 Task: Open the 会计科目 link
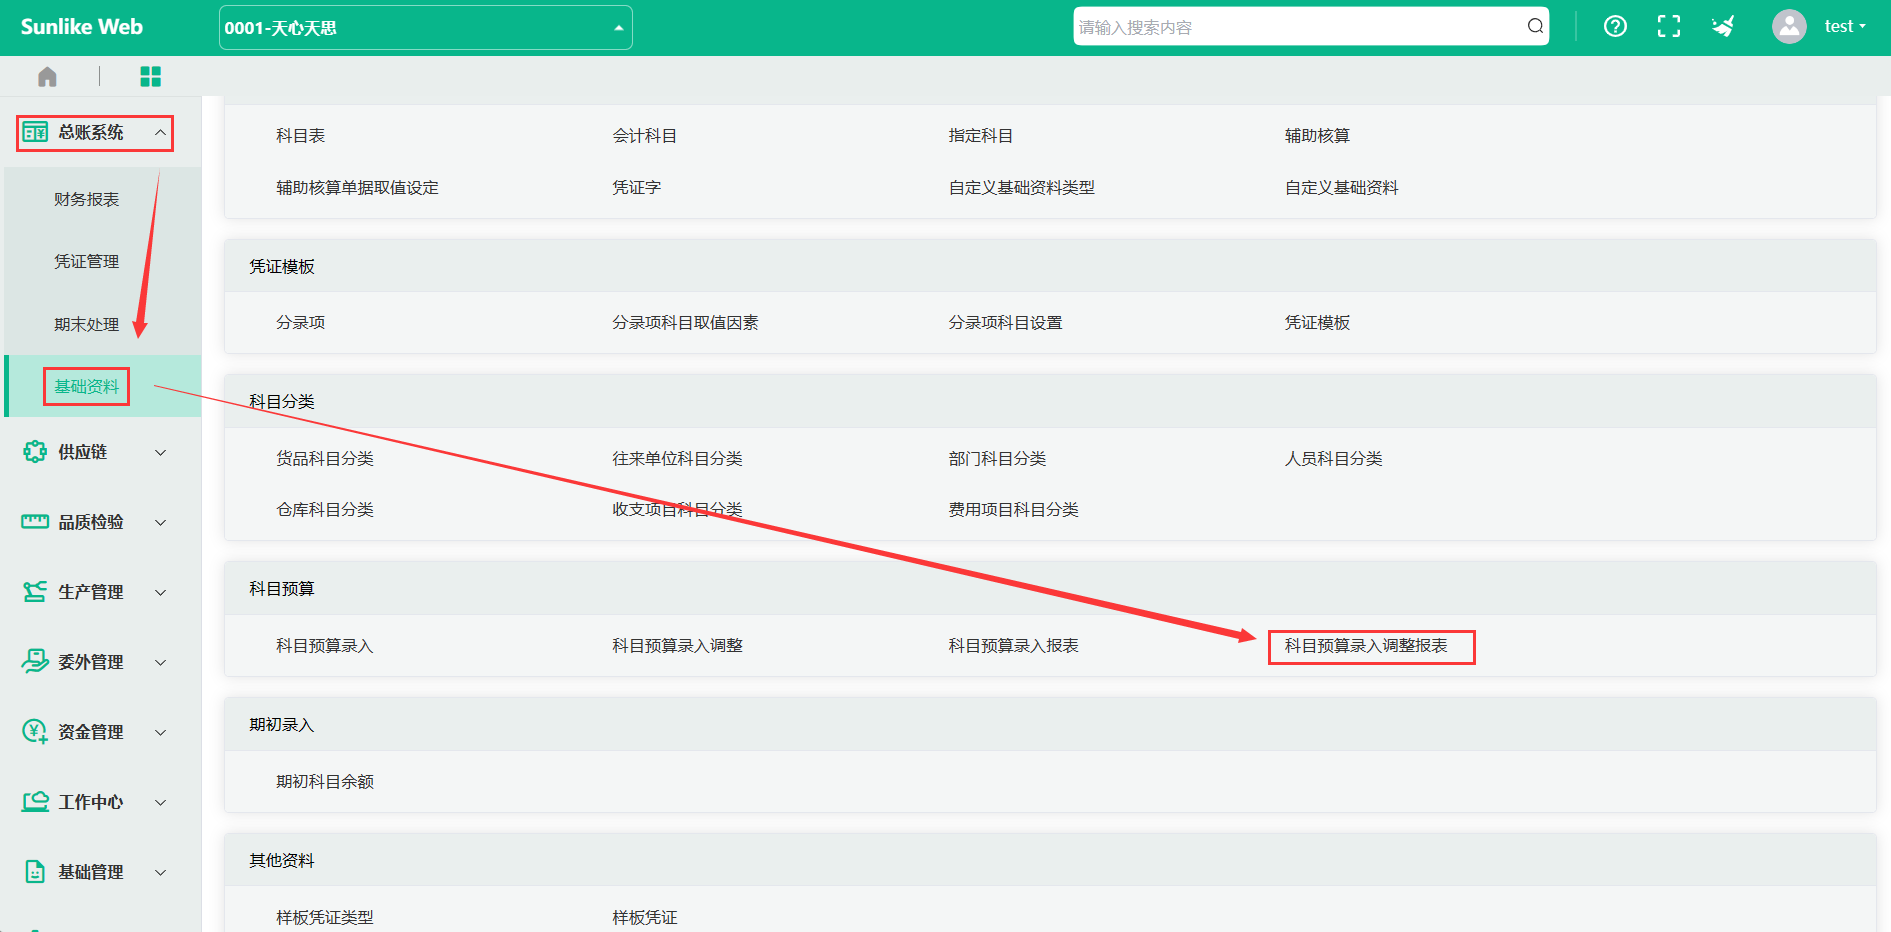coord(645,136)
